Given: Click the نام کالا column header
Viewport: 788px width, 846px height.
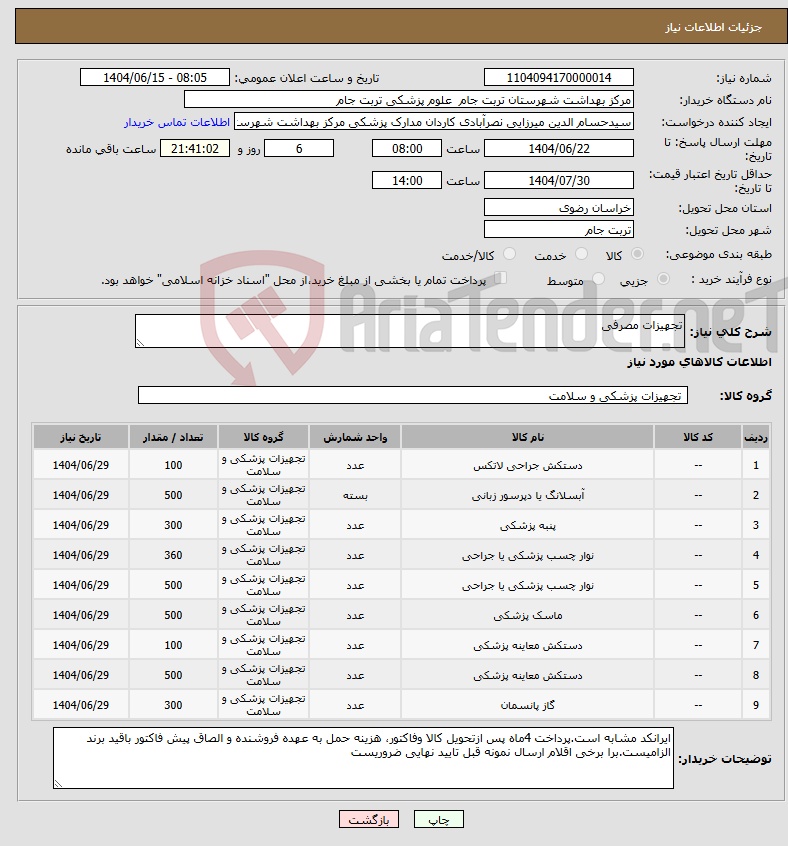Looking at the screenshot, I should coord(527,437).
